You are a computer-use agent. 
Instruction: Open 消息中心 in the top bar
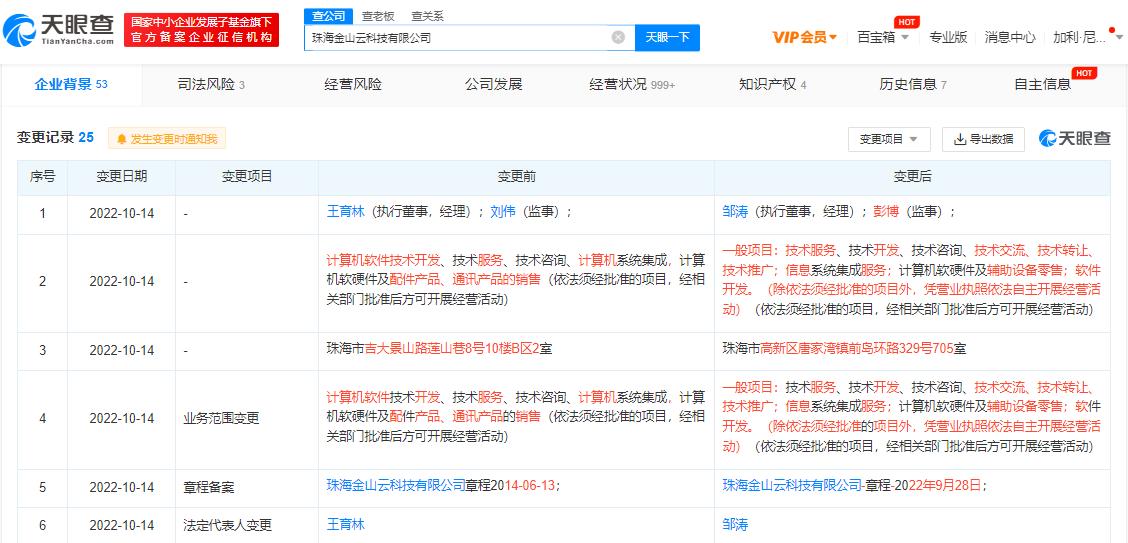(1010, 37)
